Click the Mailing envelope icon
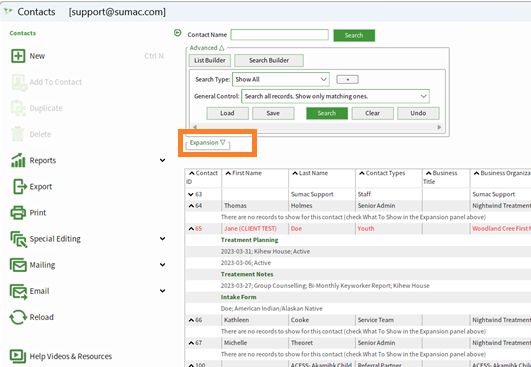This screenshot has height=367, width=531. coord(18,265)
